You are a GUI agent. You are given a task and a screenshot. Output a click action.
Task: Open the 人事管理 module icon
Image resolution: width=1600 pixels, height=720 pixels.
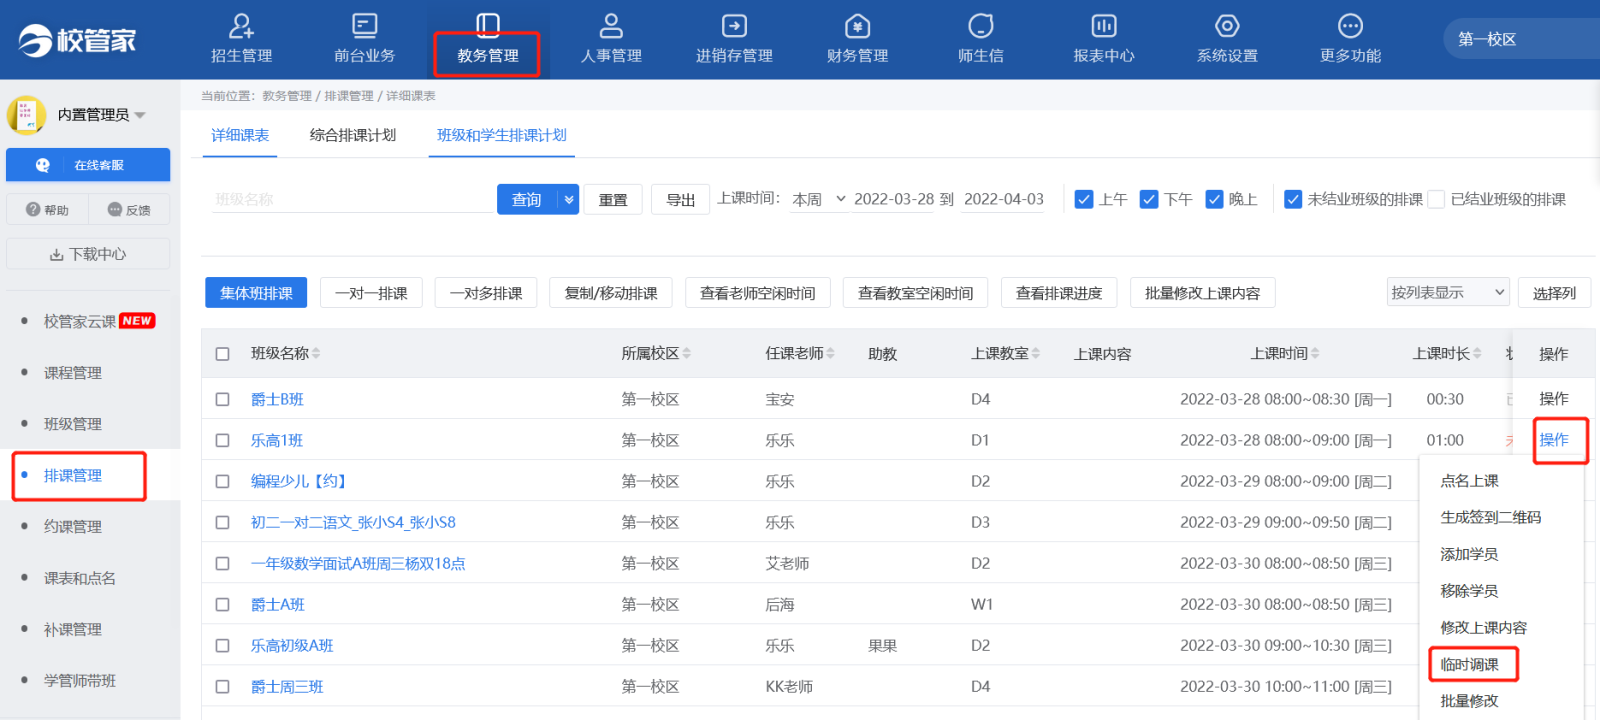(x=611, y=25)
